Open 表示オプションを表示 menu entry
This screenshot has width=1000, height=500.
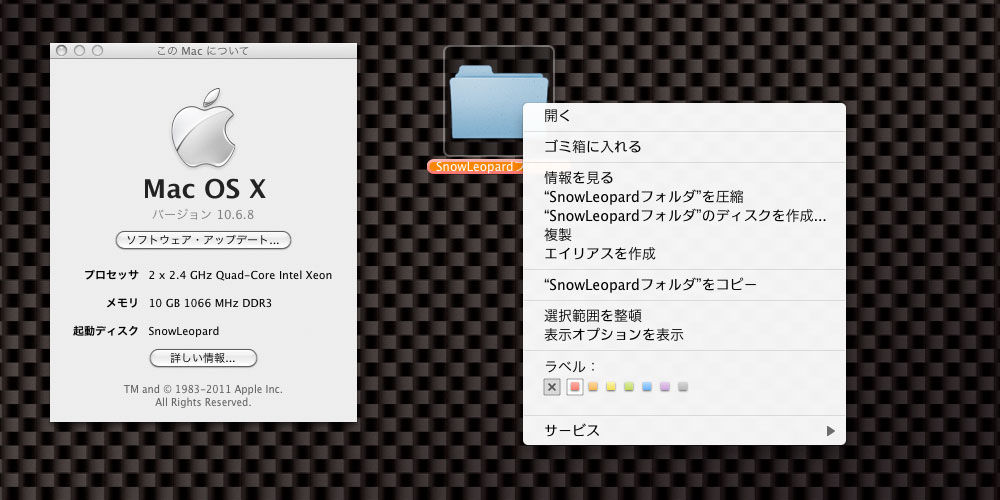click(x=684, y=334)
